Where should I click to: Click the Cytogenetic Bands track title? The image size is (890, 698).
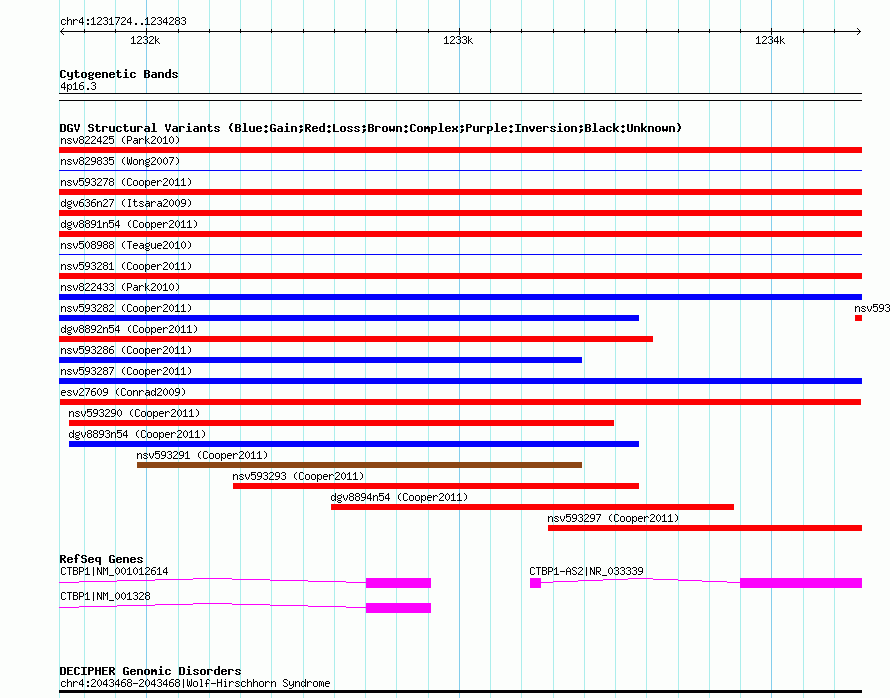click(x=119, y=74)
